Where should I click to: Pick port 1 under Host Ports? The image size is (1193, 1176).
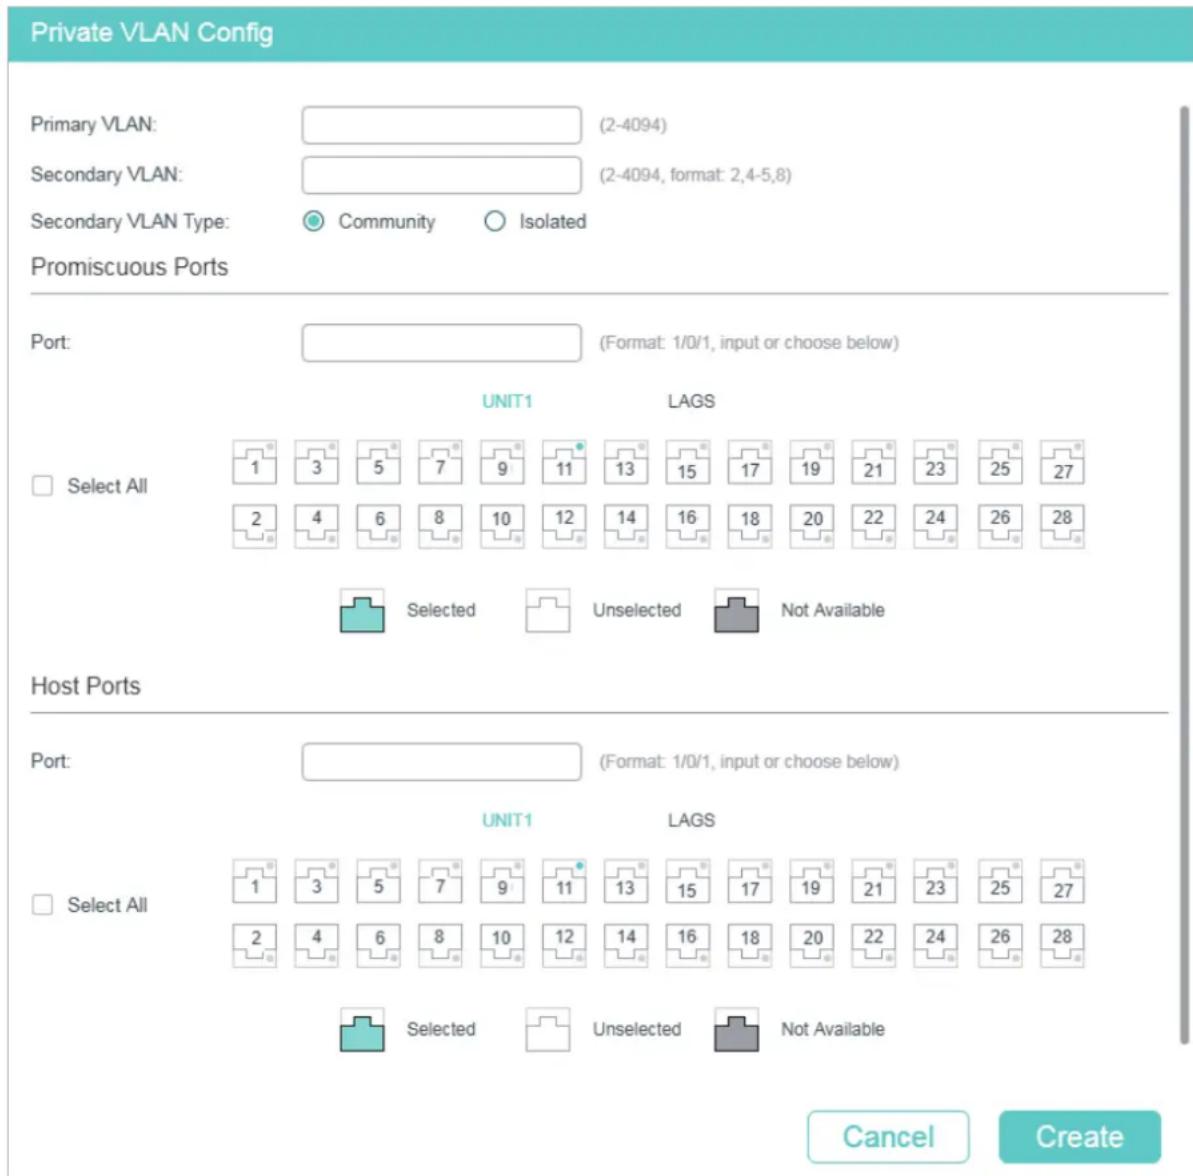click(255, 882)
